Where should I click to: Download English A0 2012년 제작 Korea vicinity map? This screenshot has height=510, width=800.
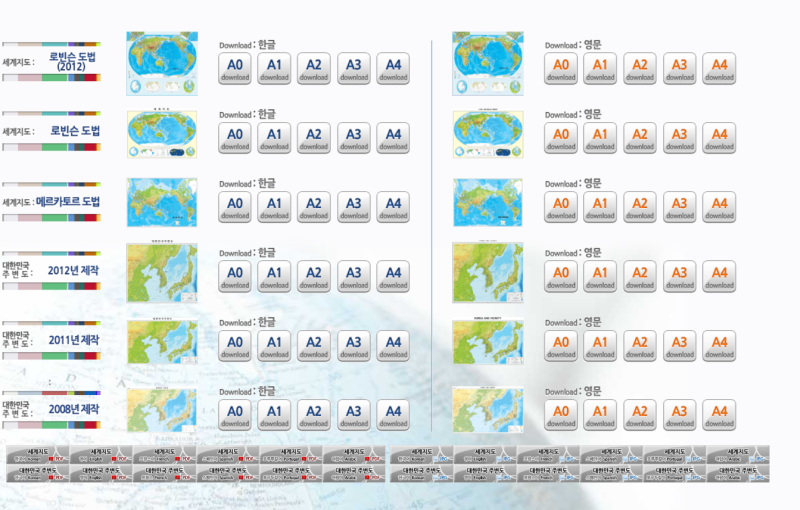[x=561, y=276]
